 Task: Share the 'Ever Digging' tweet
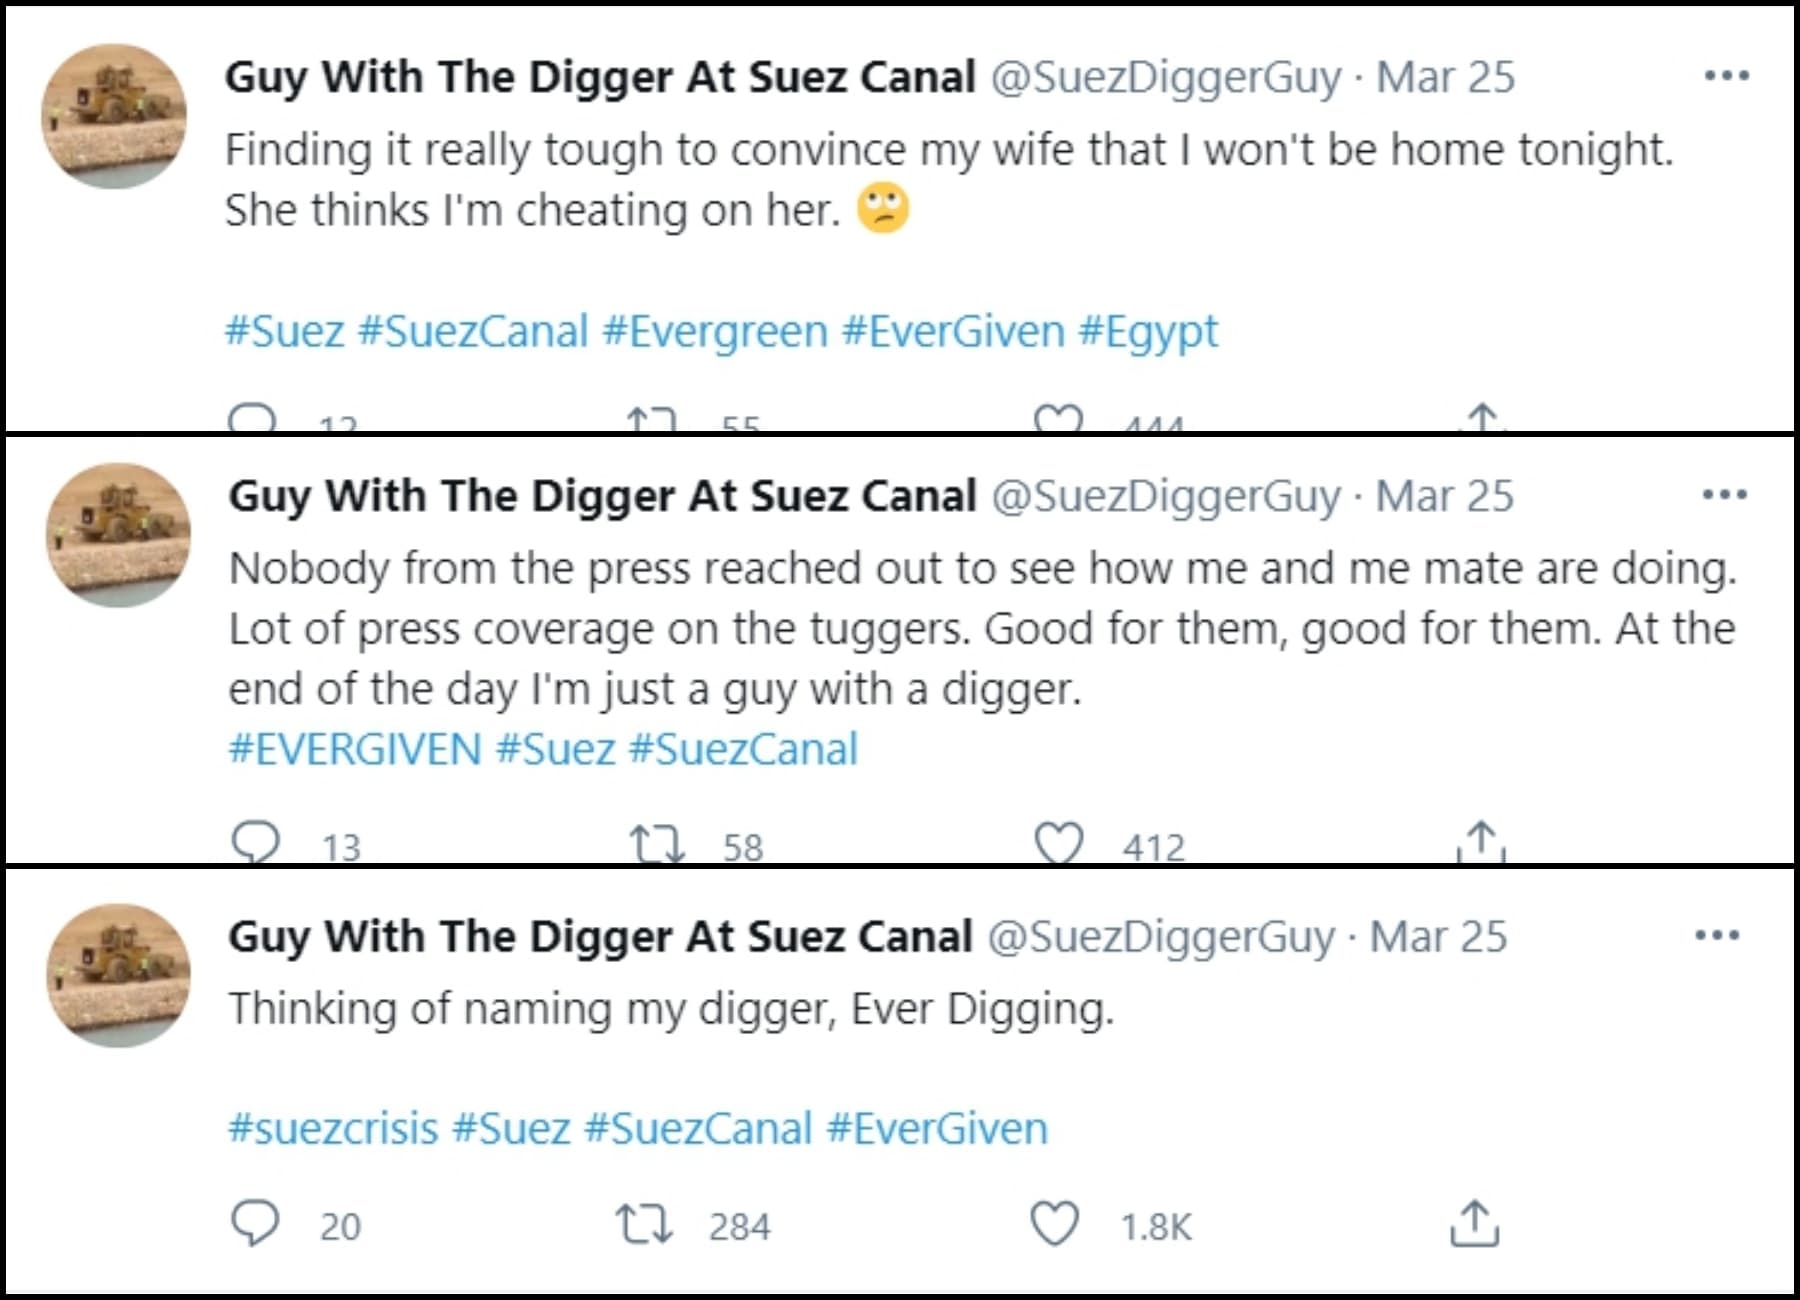coord(1474,1223)
